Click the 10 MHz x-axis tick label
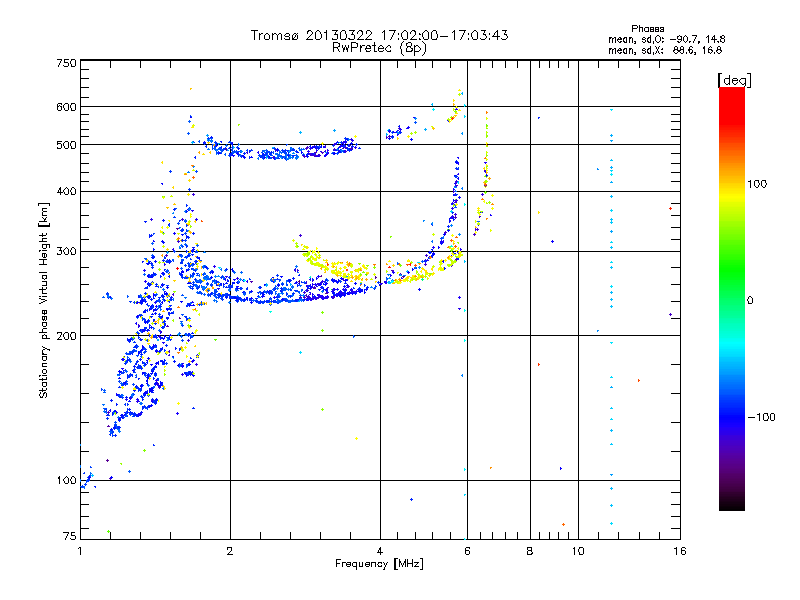The height and width of the screenshot is (600, 800). [578, 551]
